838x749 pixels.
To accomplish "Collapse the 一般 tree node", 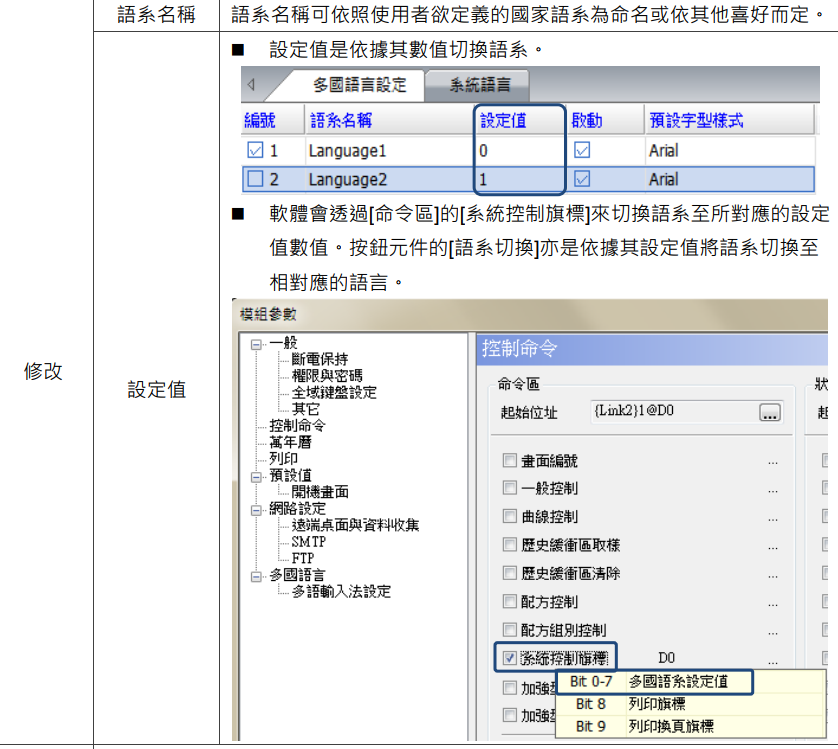I will pyautogui.click(x=257, y=344).
